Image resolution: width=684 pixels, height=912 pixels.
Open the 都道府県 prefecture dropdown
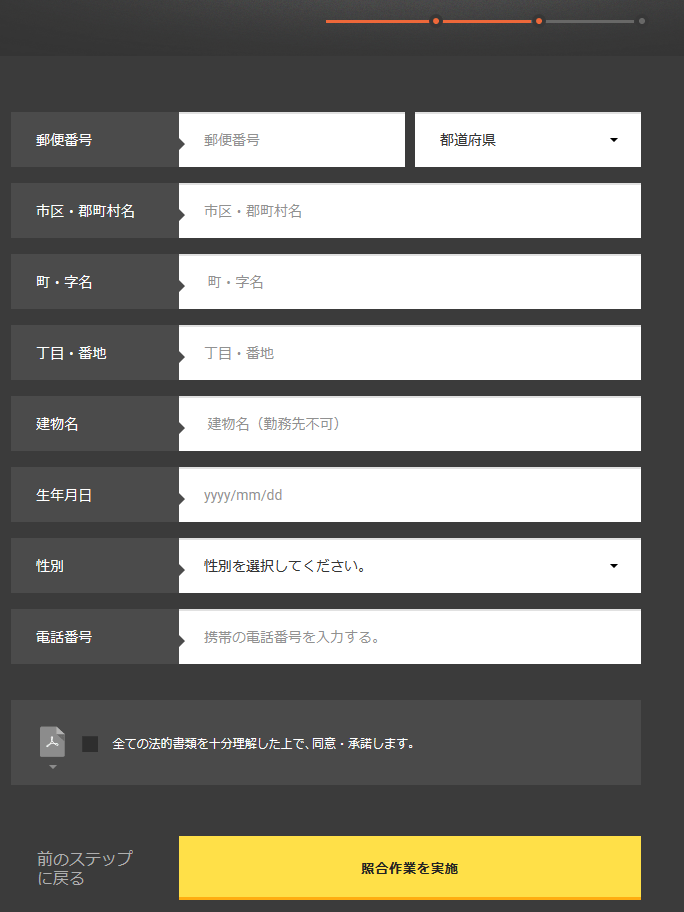click(528, 140)
